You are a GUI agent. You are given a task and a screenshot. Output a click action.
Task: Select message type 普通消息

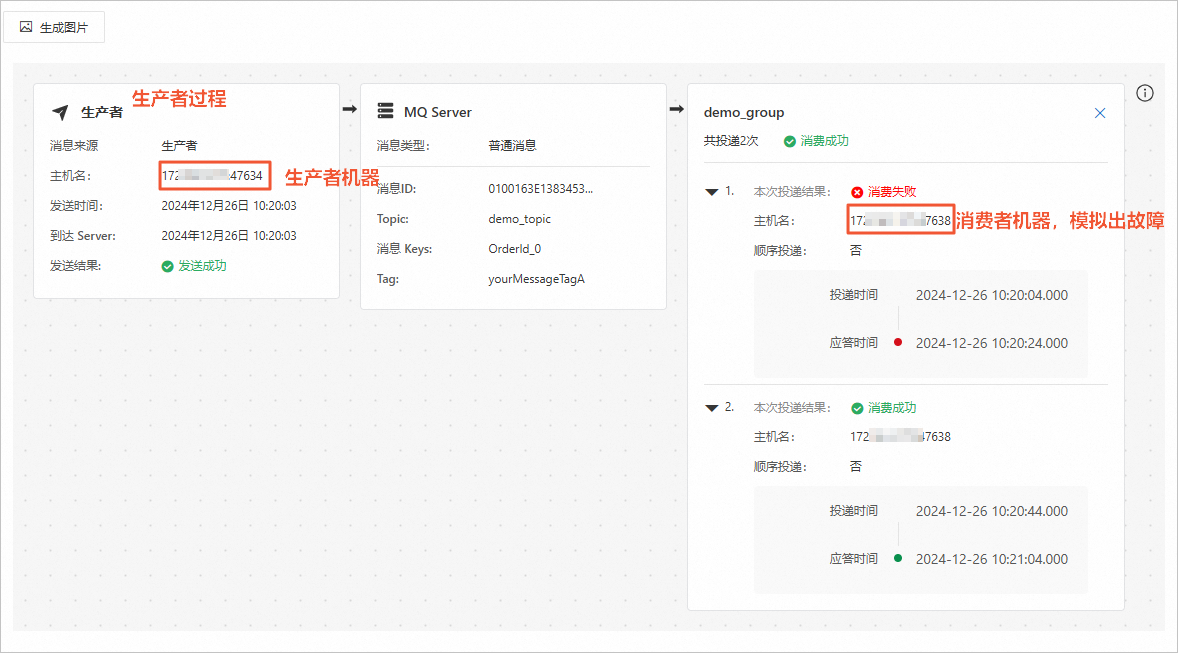pyautogui.click(x=512, y=146)
